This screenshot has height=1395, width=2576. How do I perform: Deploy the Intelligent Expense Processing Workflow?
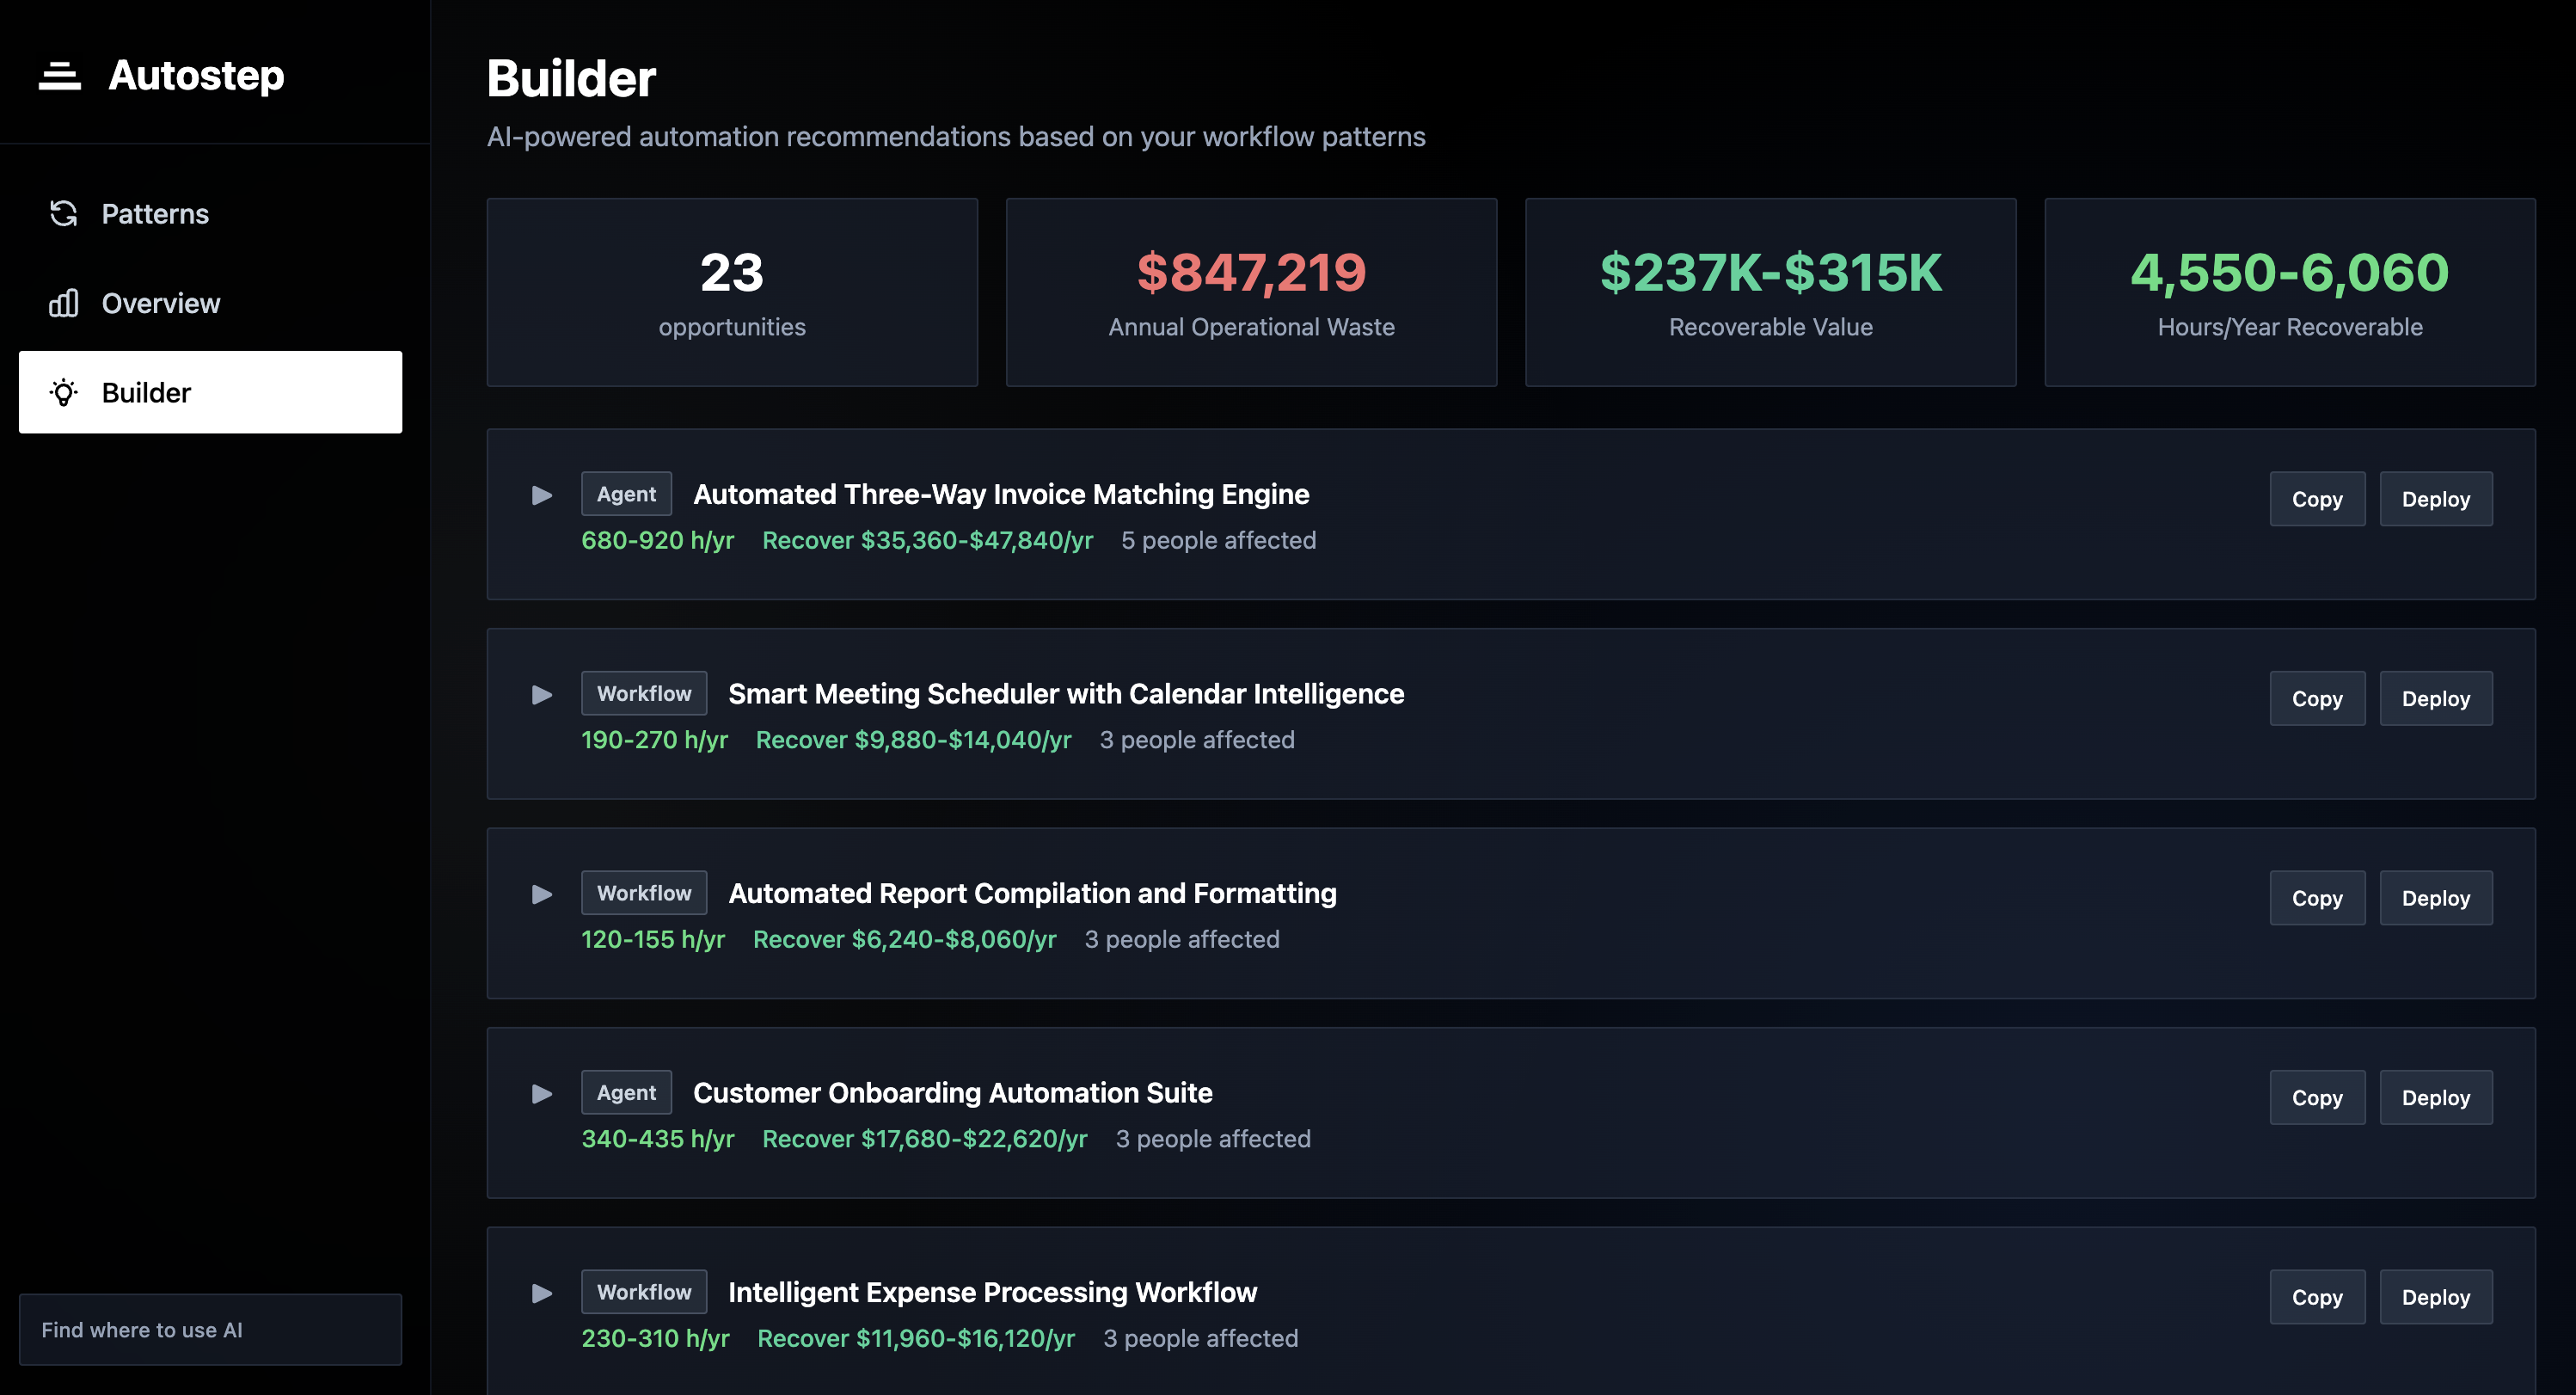tap(2435, 1297)
